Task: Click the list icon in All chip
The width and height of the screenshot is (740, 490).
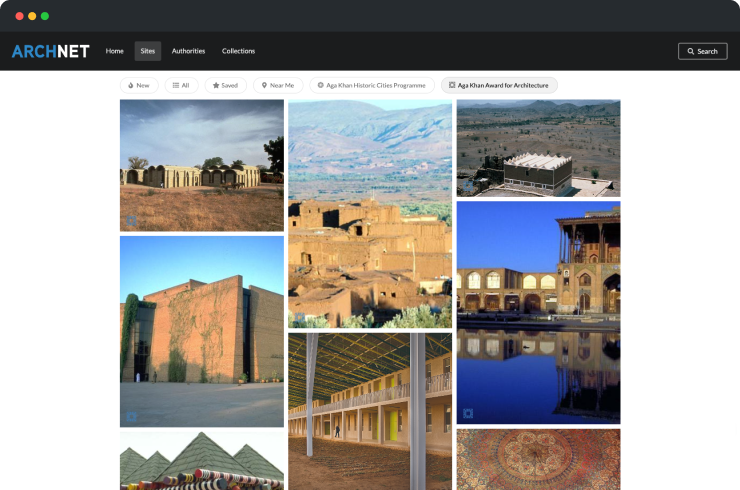Action: tap(176, 86)
